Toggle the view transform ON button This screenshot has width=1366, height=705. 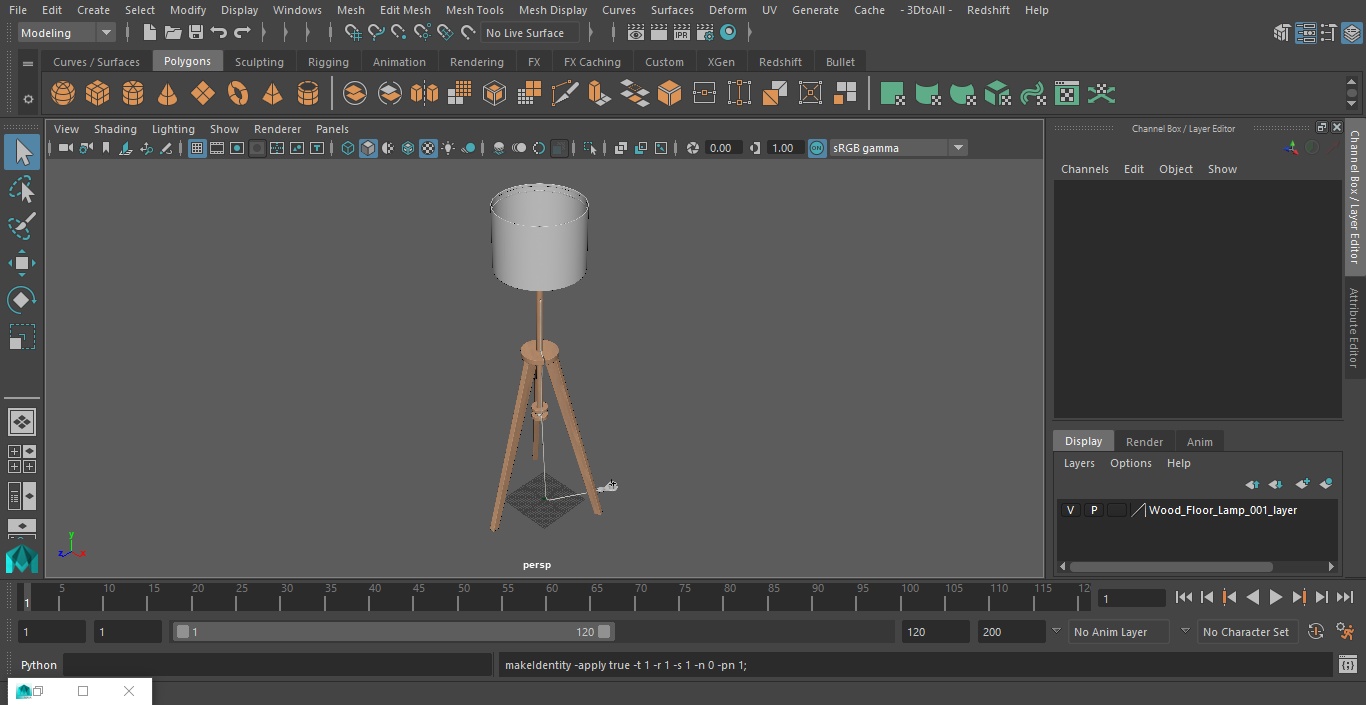pyautogui.click(x=817, y=148)
